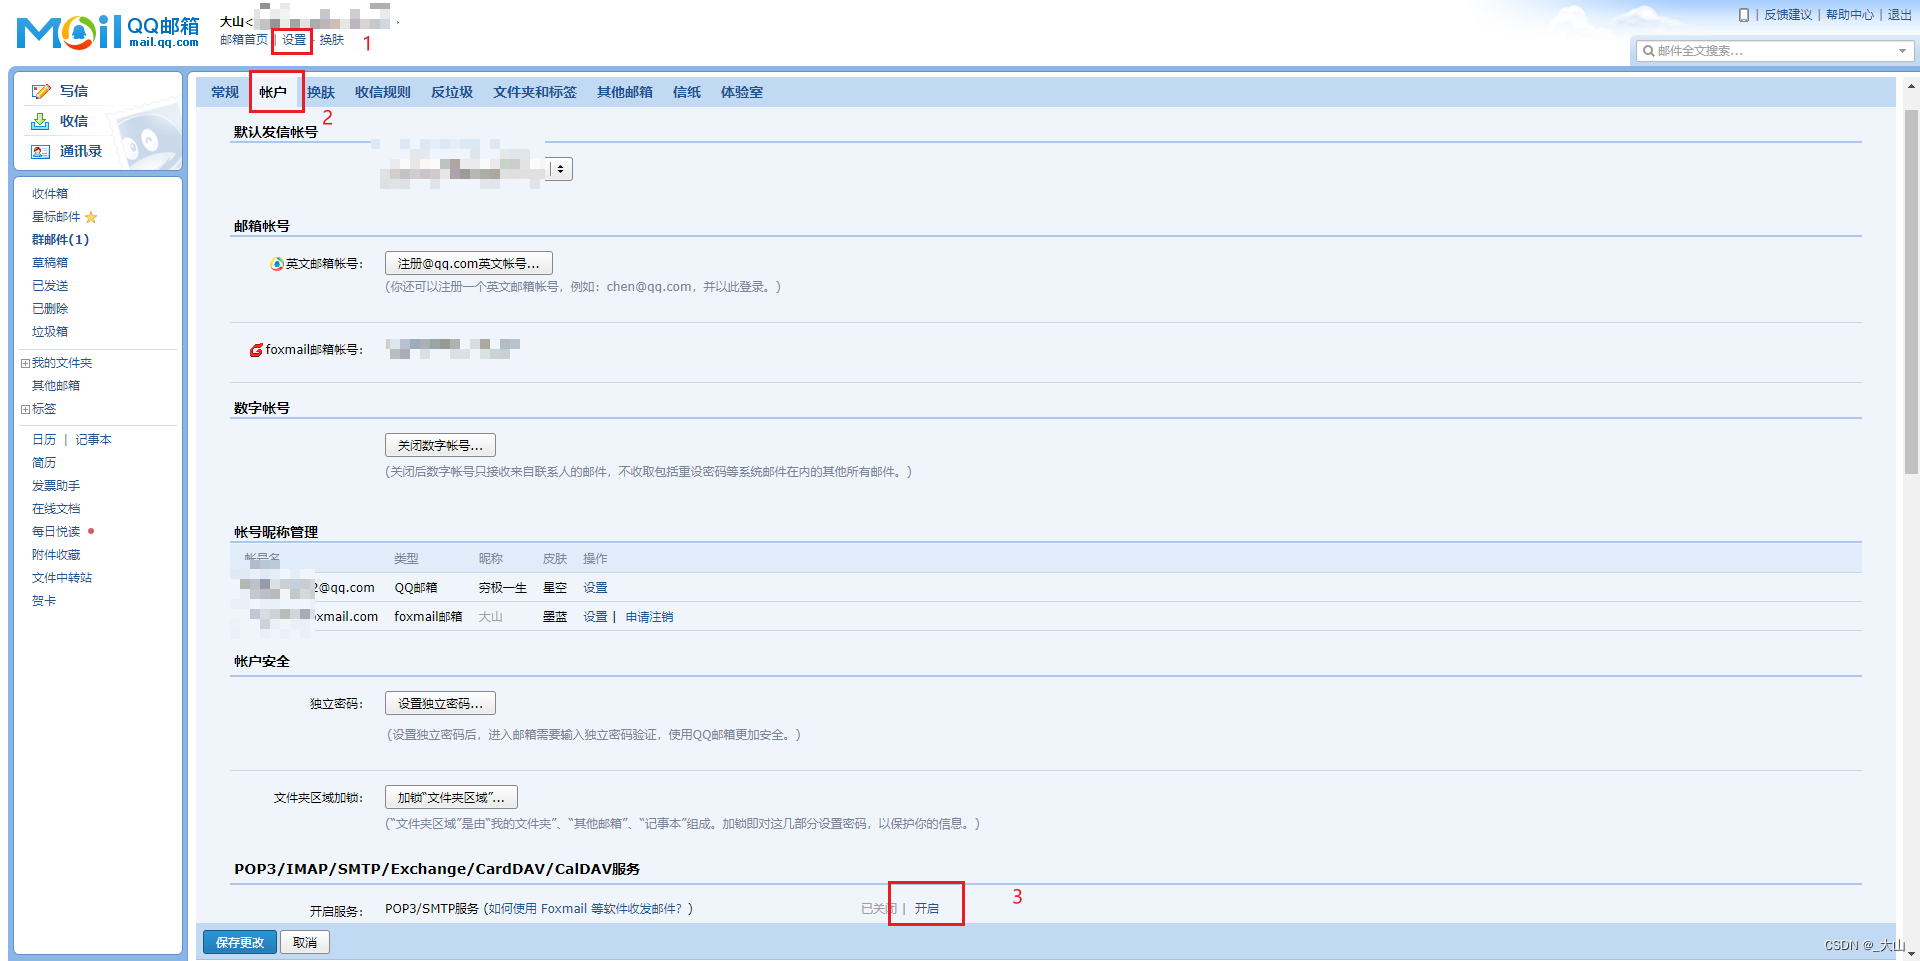This screenshot has width=1920, height=961.
Task: Click the 加锁"文件夹区域" button
Action: pos(451,797)
